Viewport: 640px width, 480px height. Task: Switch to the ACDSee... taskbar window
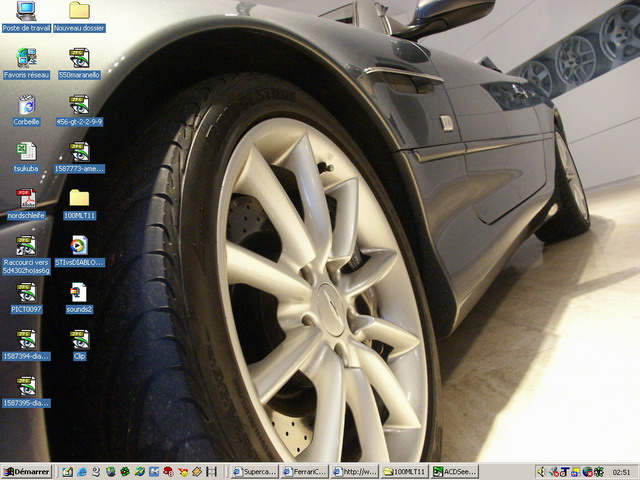pyautogui.click(x=455, y=472)
